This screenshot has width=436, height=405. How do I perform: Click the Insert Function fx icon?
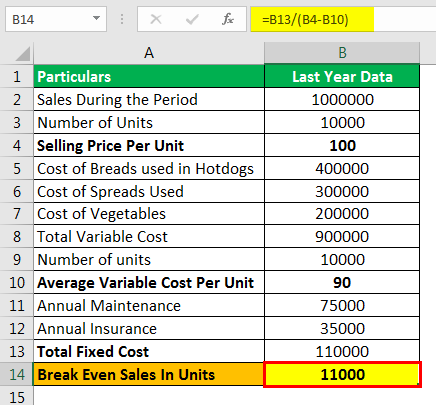[228, 19]
